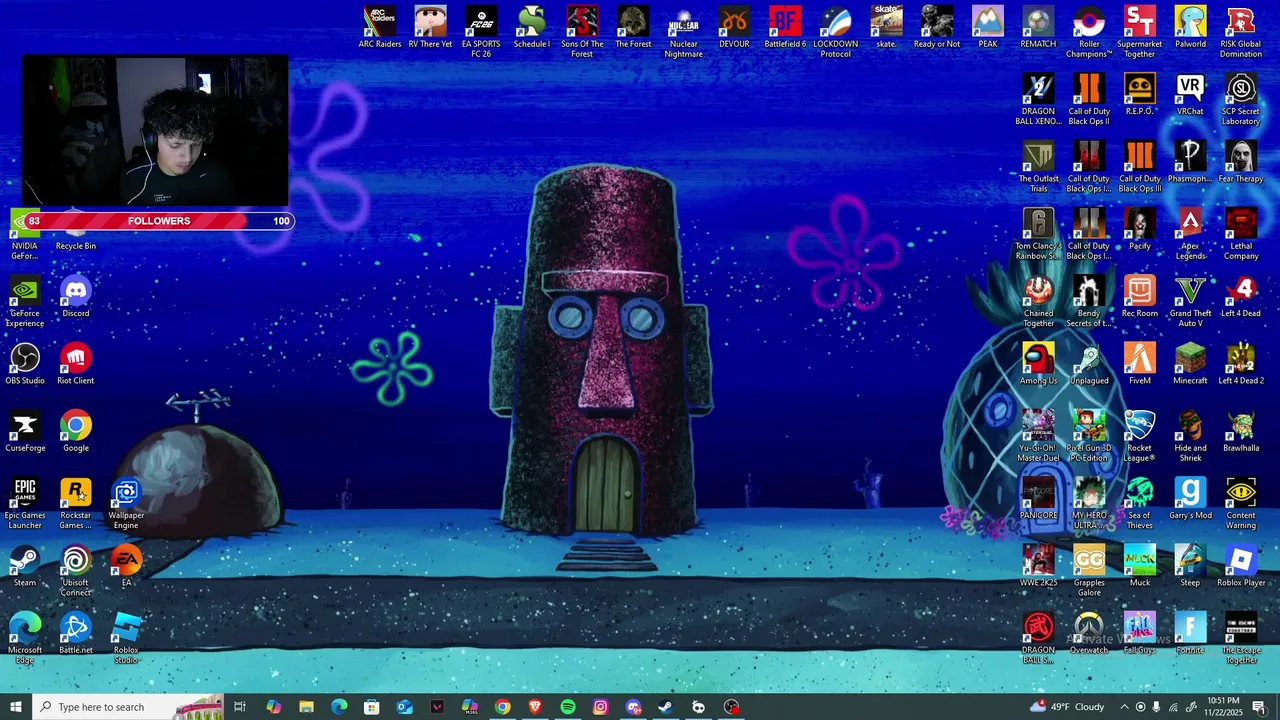The width and height of the screenshot is (1280, 720).
Task: Open LOCKDOWN Protocol shortcut
Action: point(835,32)
